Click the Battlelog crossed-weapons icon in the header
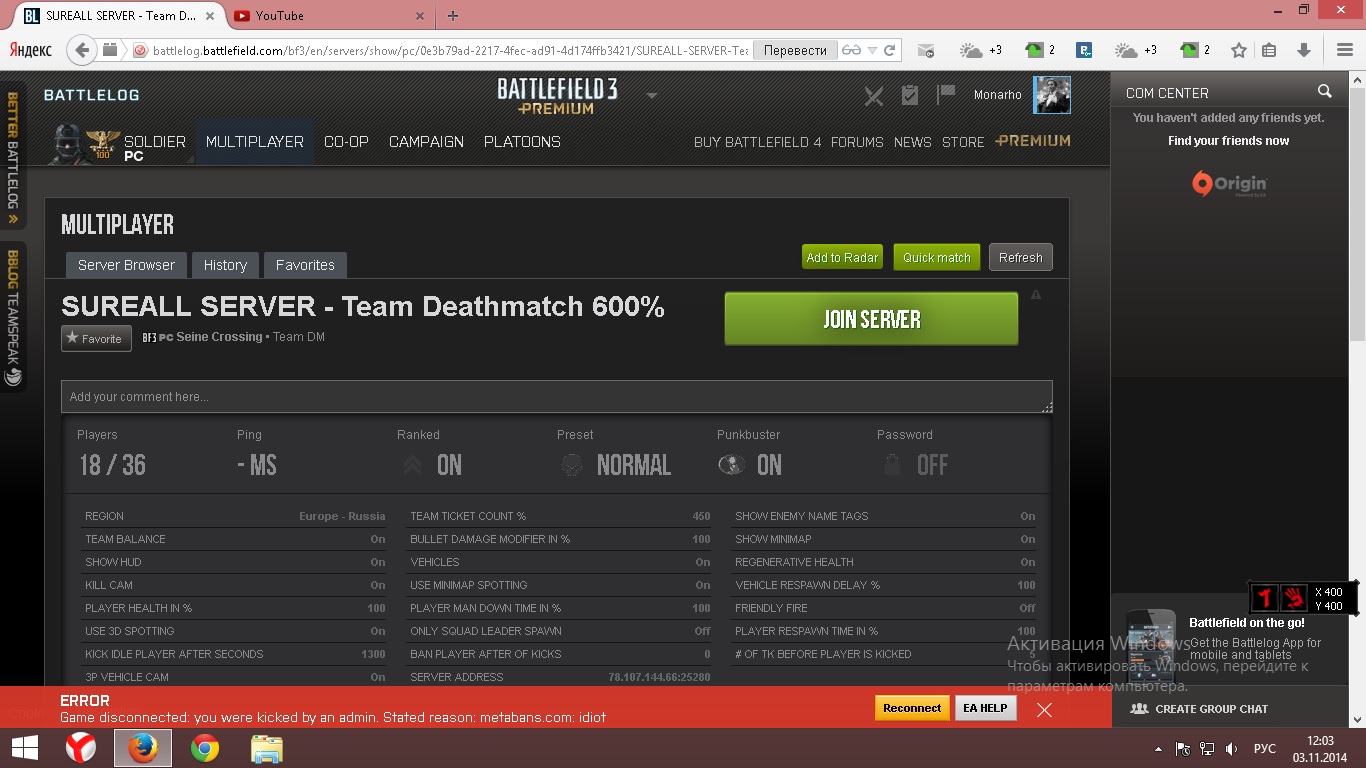 [x=874, y=96]
